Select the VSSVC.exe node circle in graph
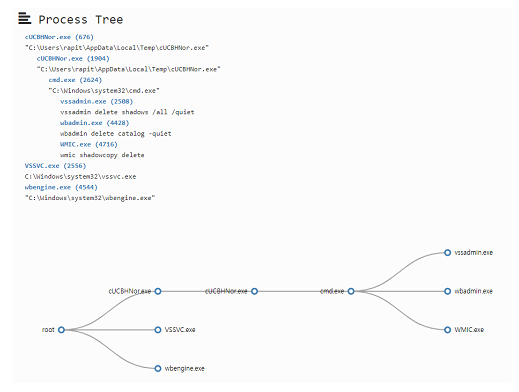The width and height of the screenshot is (519, 392). [158, 330]
